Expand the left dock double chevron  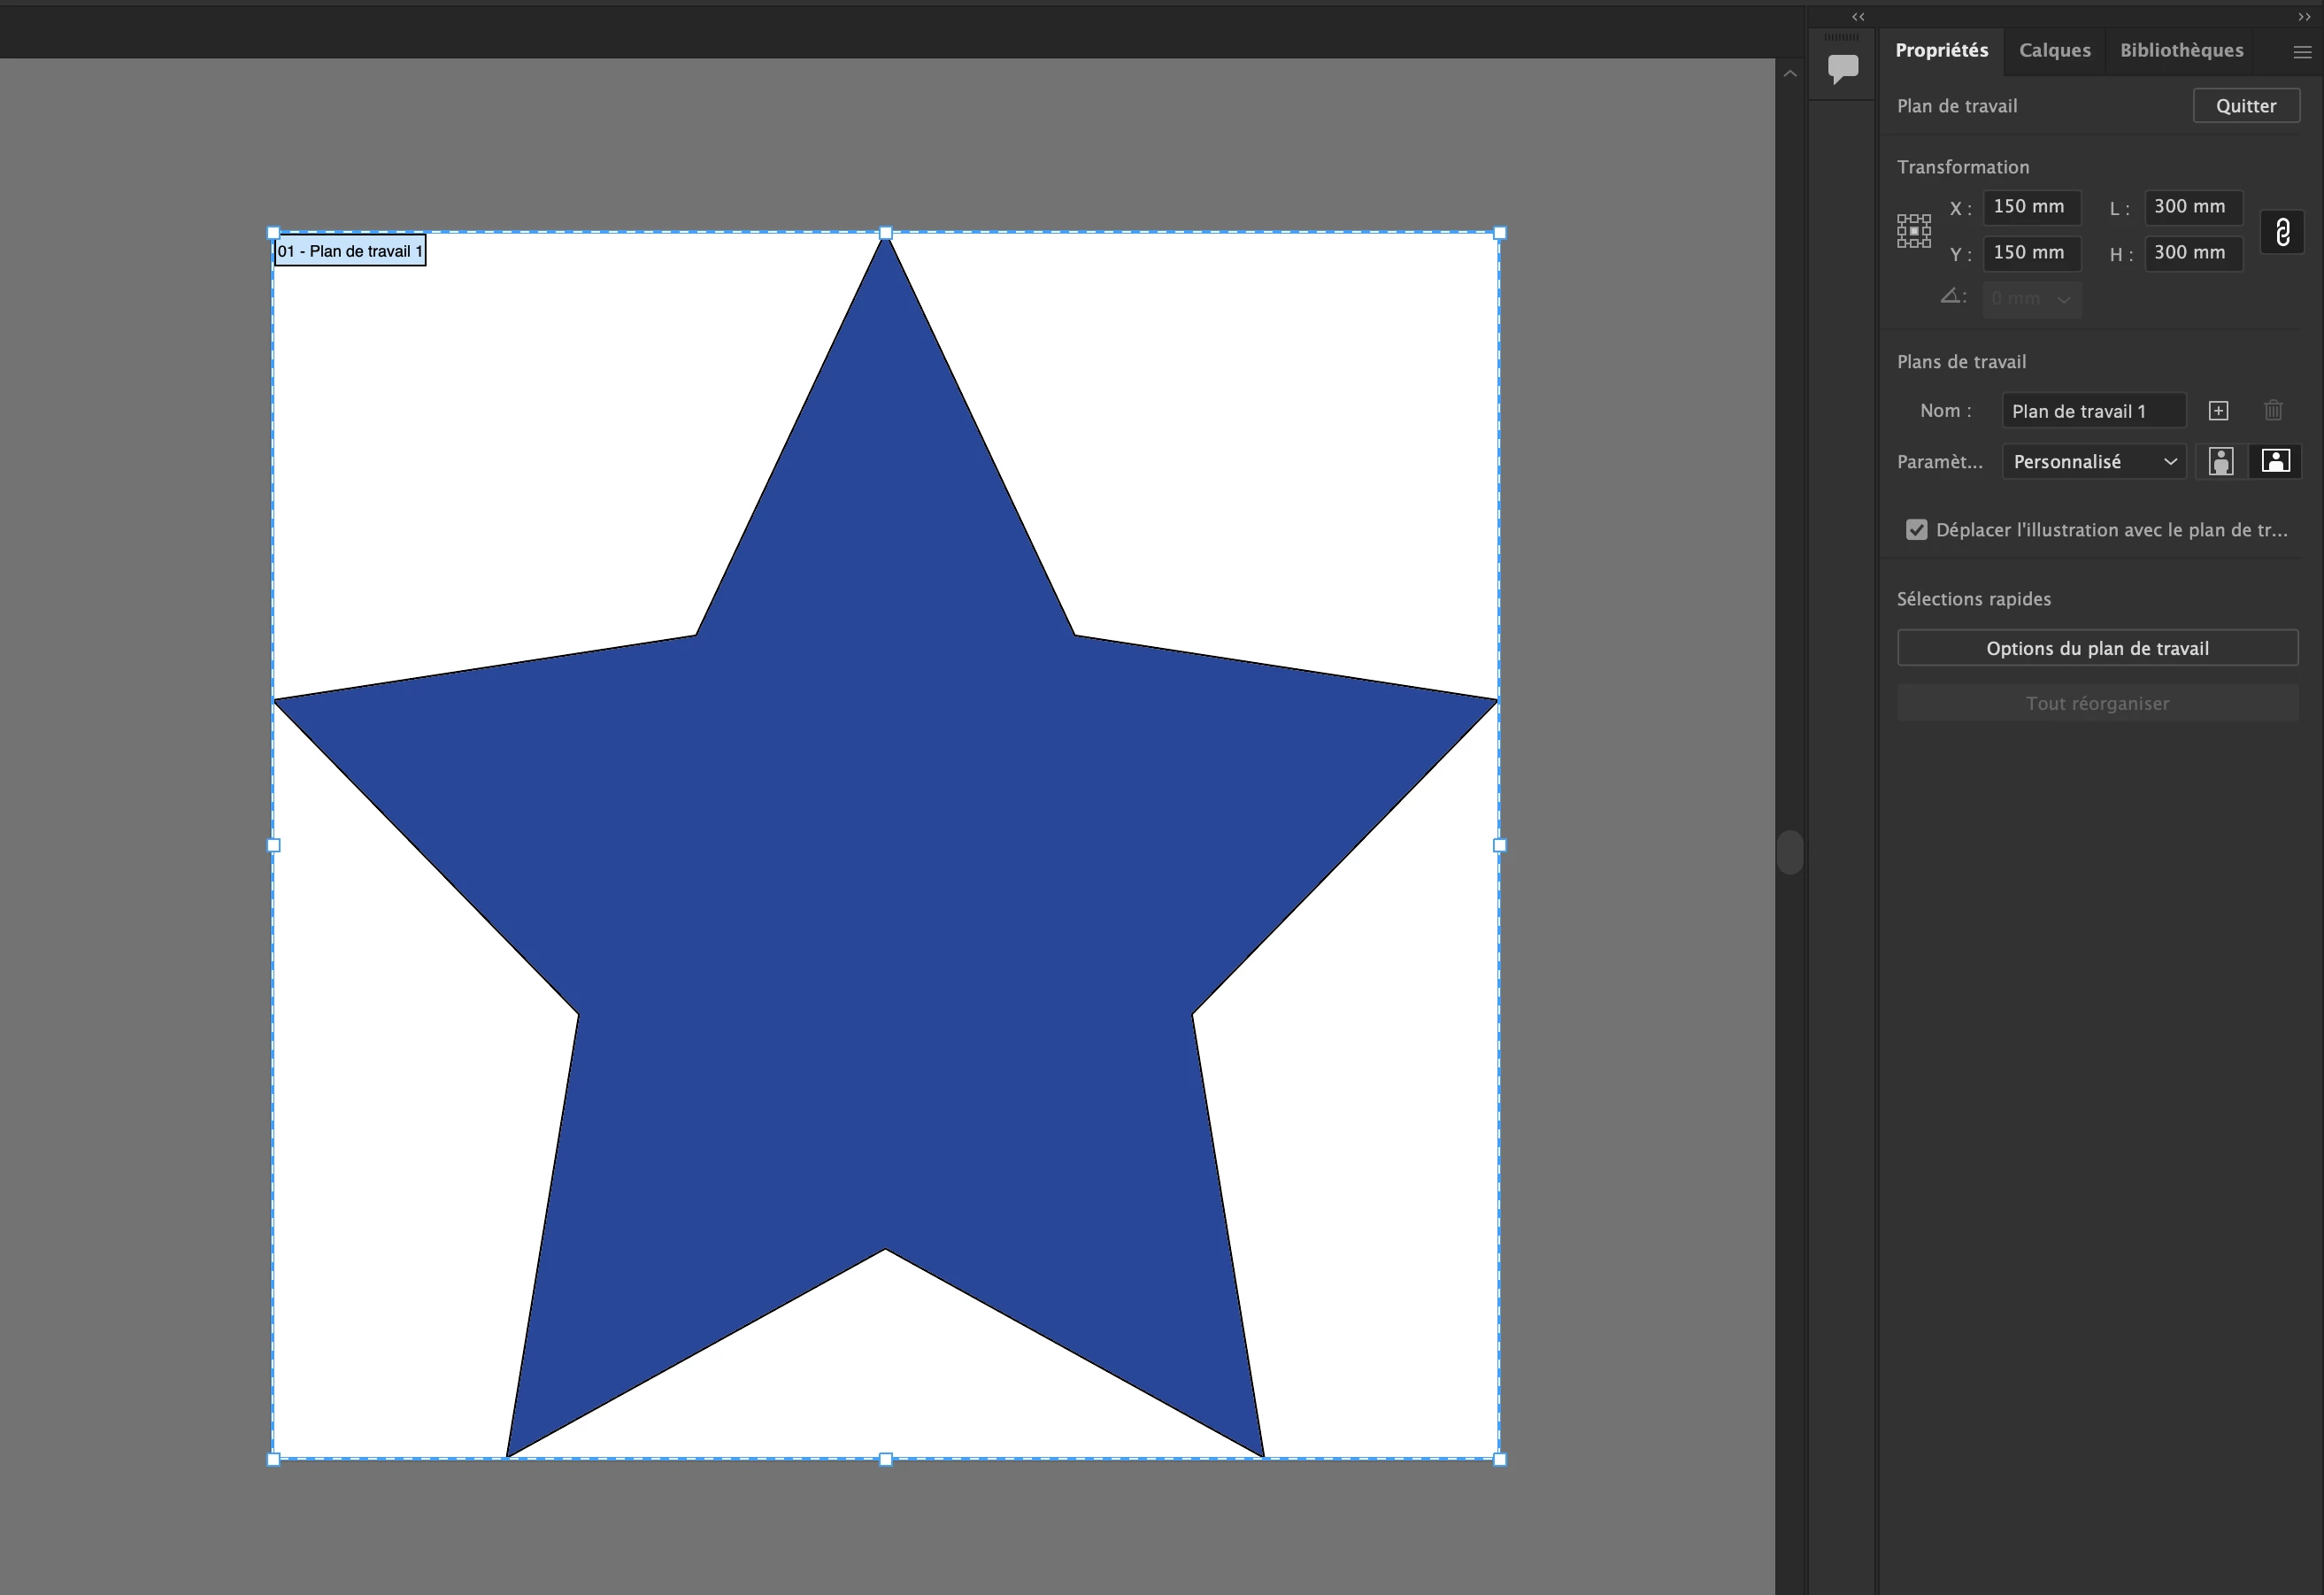point(1858,17)
